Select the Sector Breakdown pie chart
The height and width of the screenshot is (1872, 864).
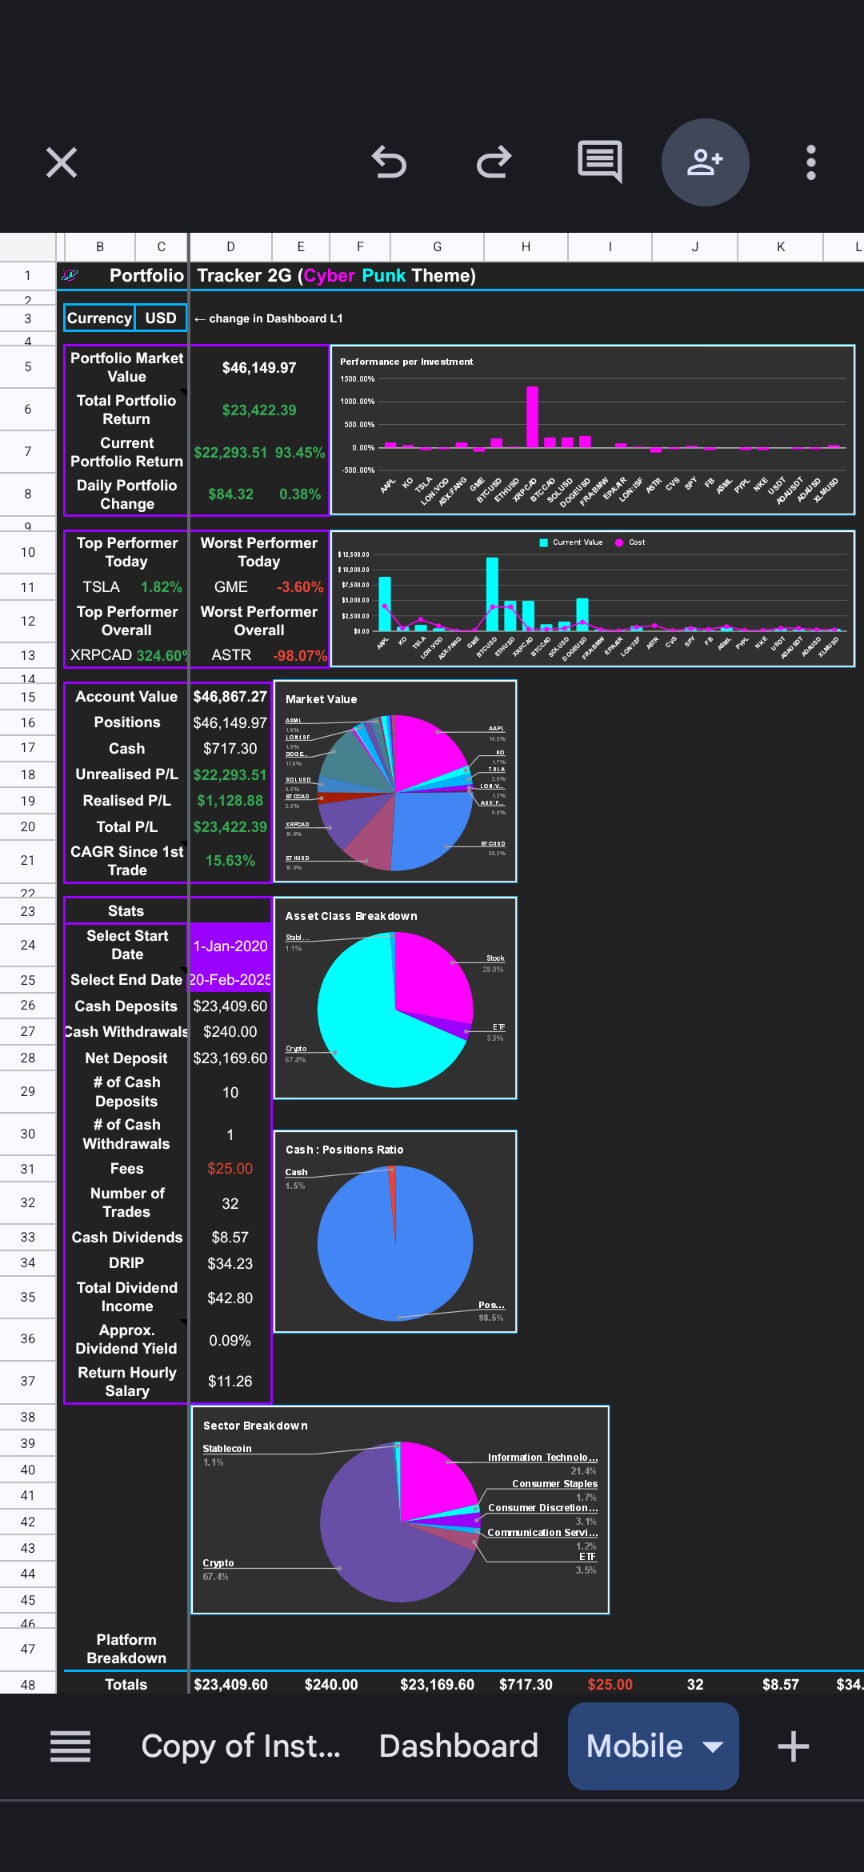point(400,1510)
